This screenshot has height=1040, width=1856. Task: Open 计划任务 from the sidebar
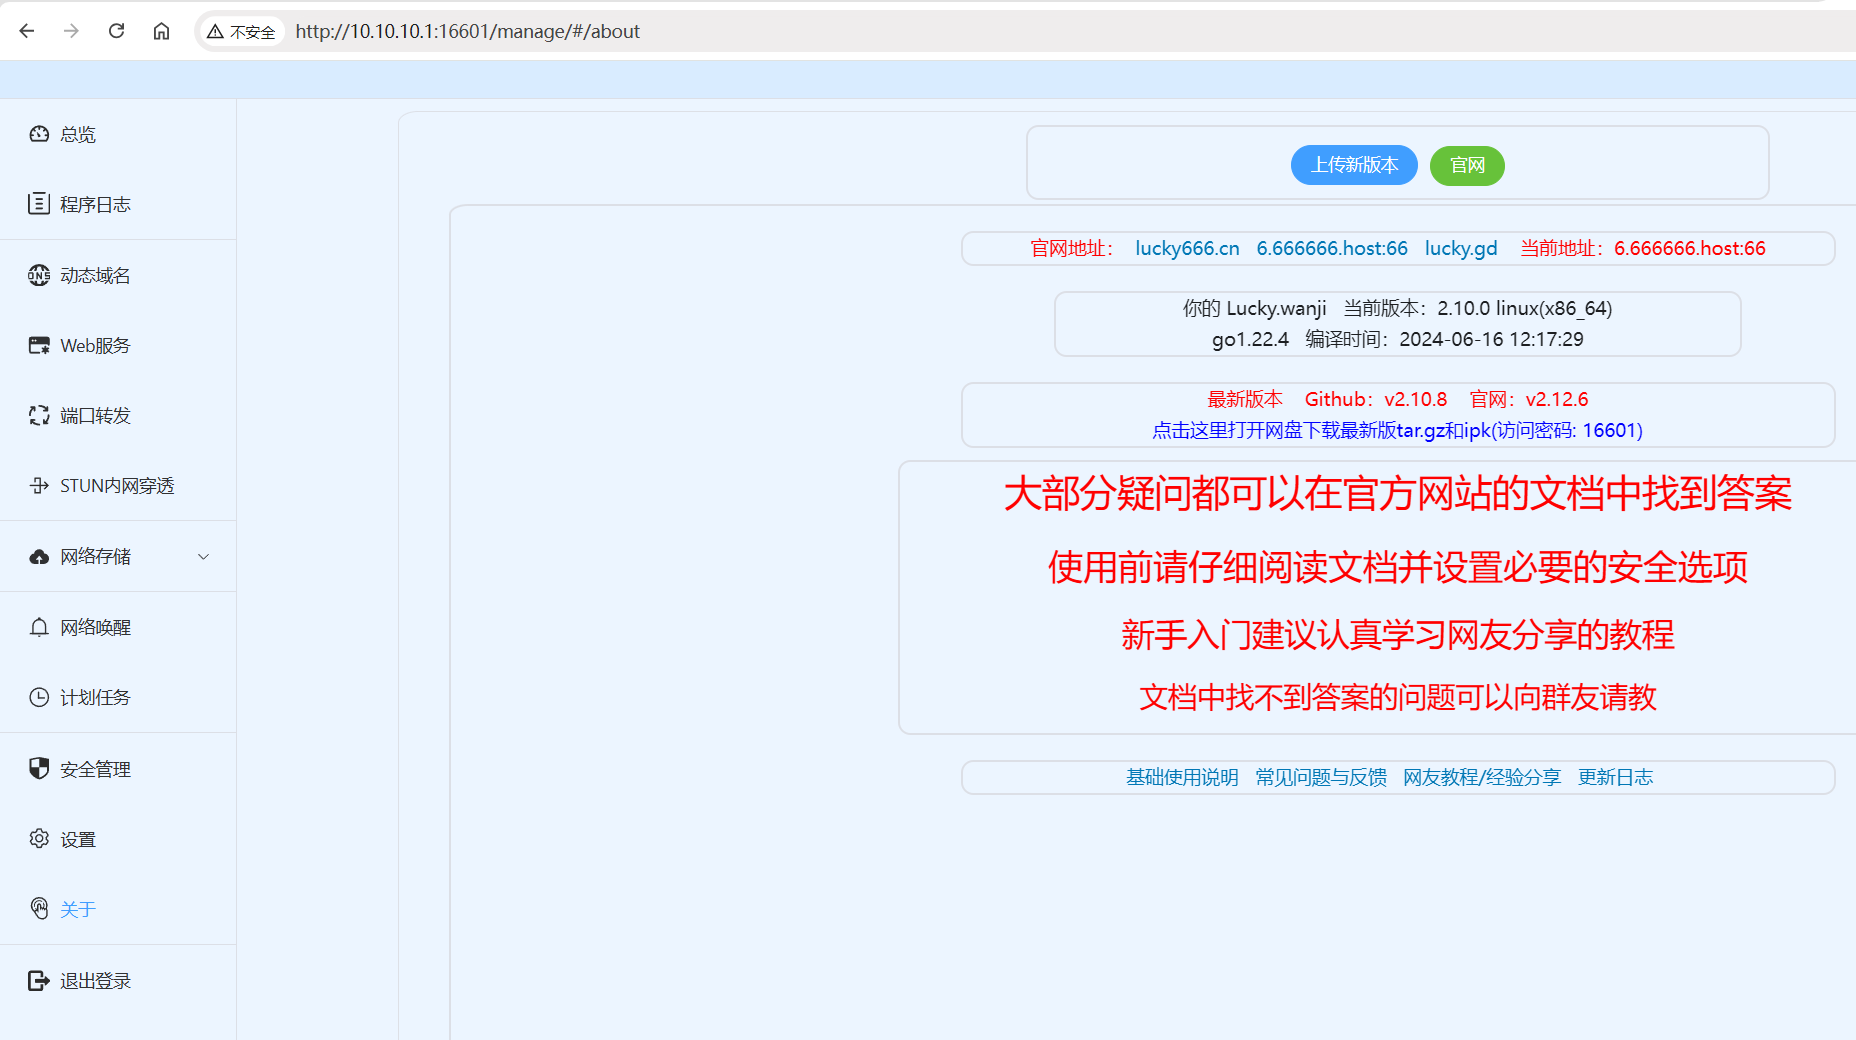118,697
